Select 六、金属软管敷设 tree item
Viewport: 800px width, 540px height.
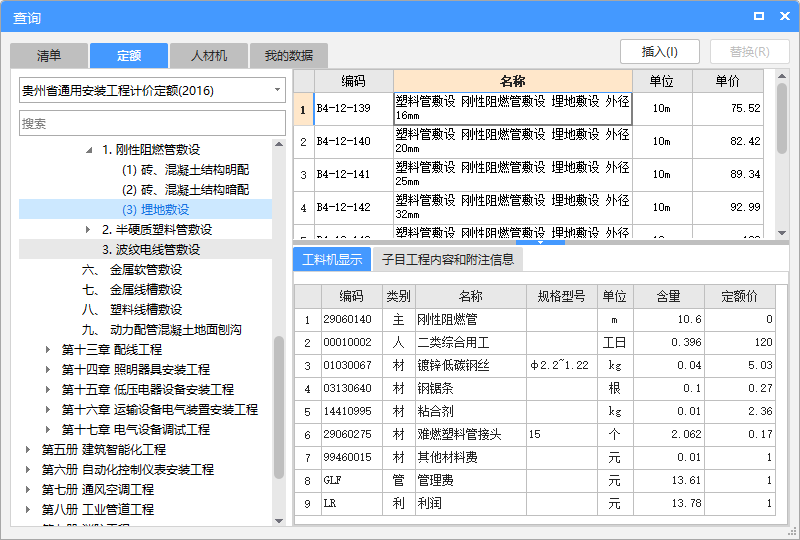[x=132, y=269]
